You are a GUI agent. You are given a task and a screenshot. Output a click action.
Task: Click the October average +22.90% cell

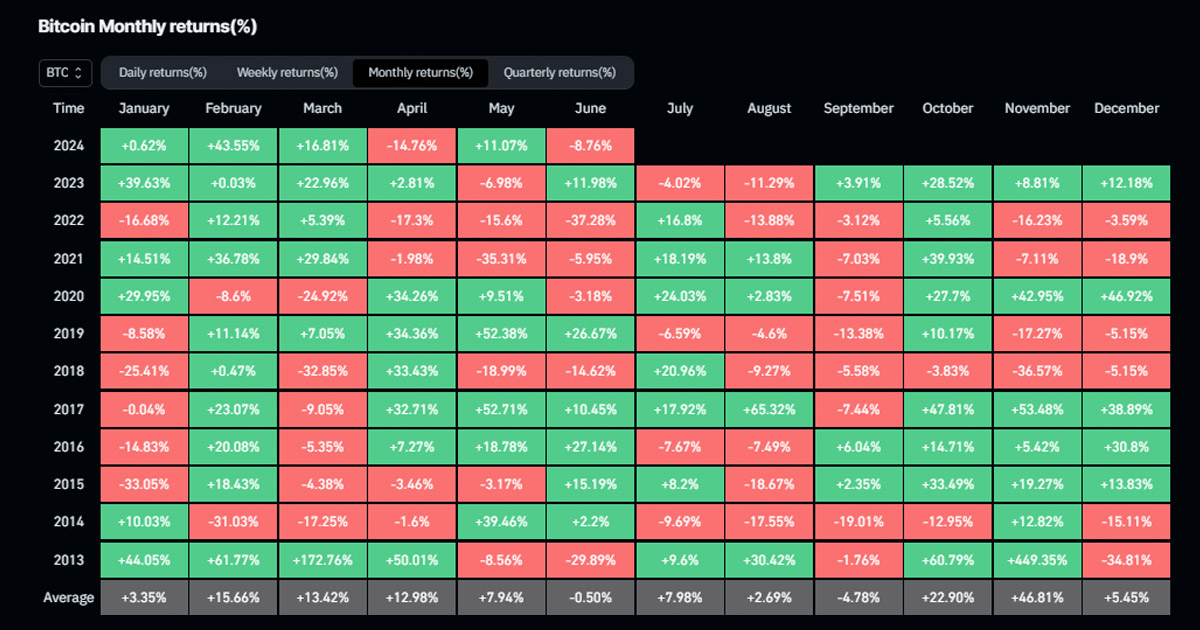948,598
